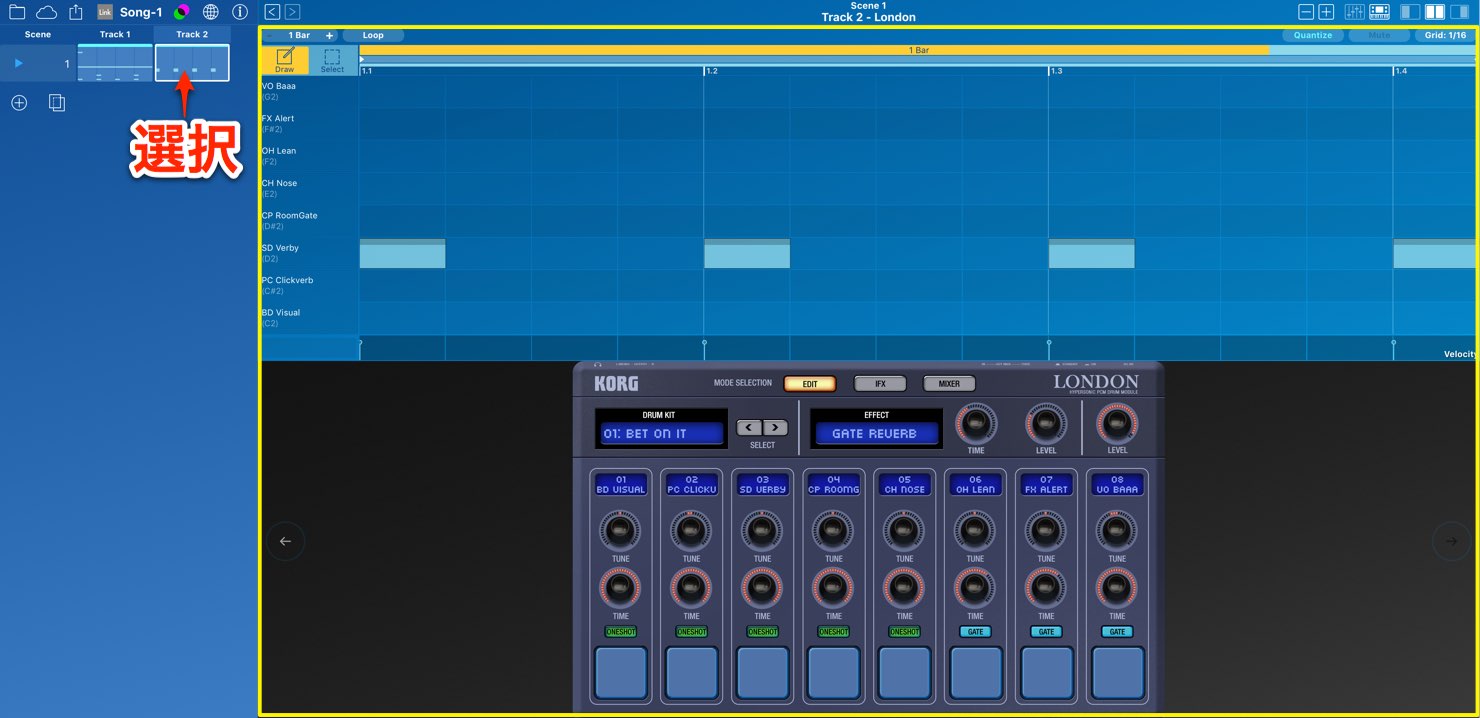Select the next drum kit arrow
The height and width of the screenshot is (718, 1480).
(775, 428)
